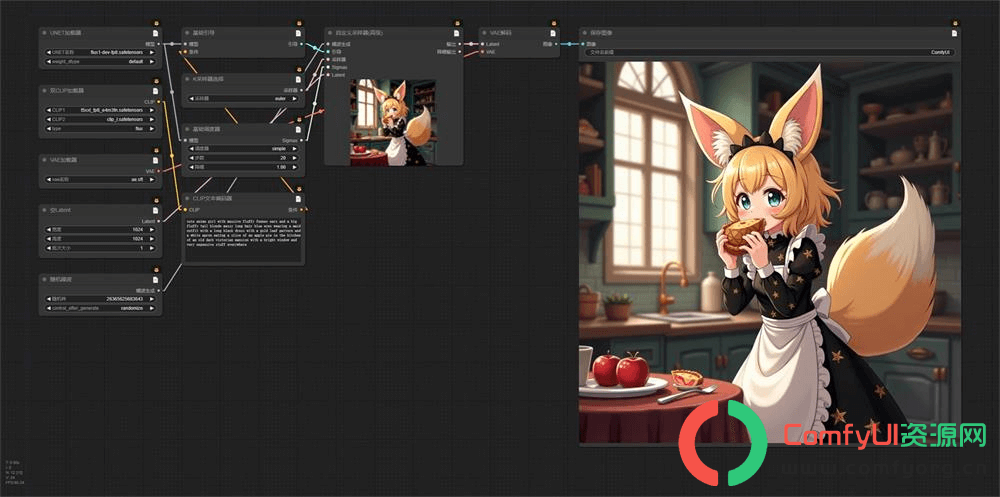Screen dimensions: 1000x497
Task: Click the Latent input slot on the VAE解码 node
Action: pos(483,44)
